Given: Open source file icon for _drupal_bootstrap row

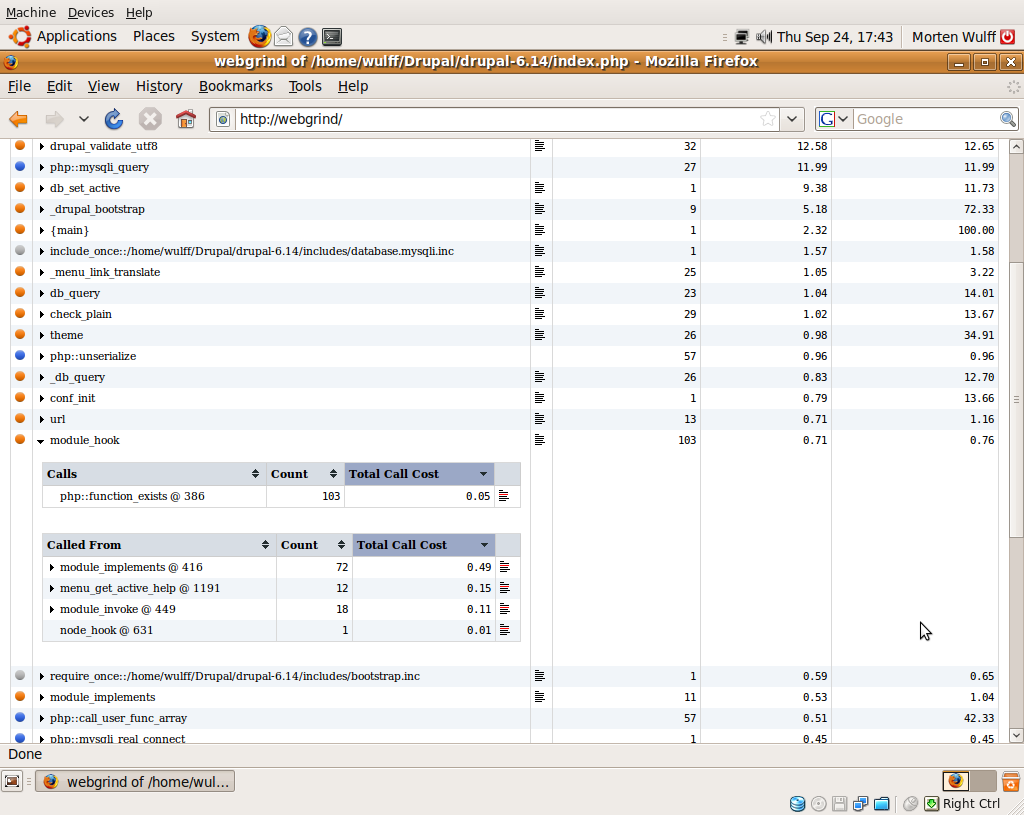Looking at the screenshot, I should click(539, 209).
